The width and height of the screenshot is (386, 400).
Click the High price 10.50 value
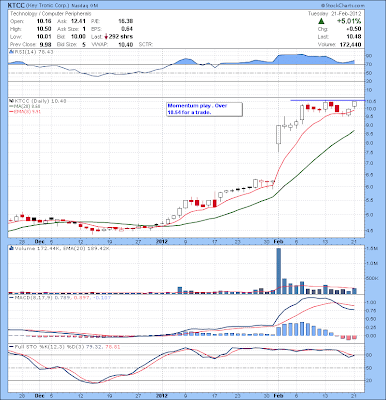(x=44, y=29)
